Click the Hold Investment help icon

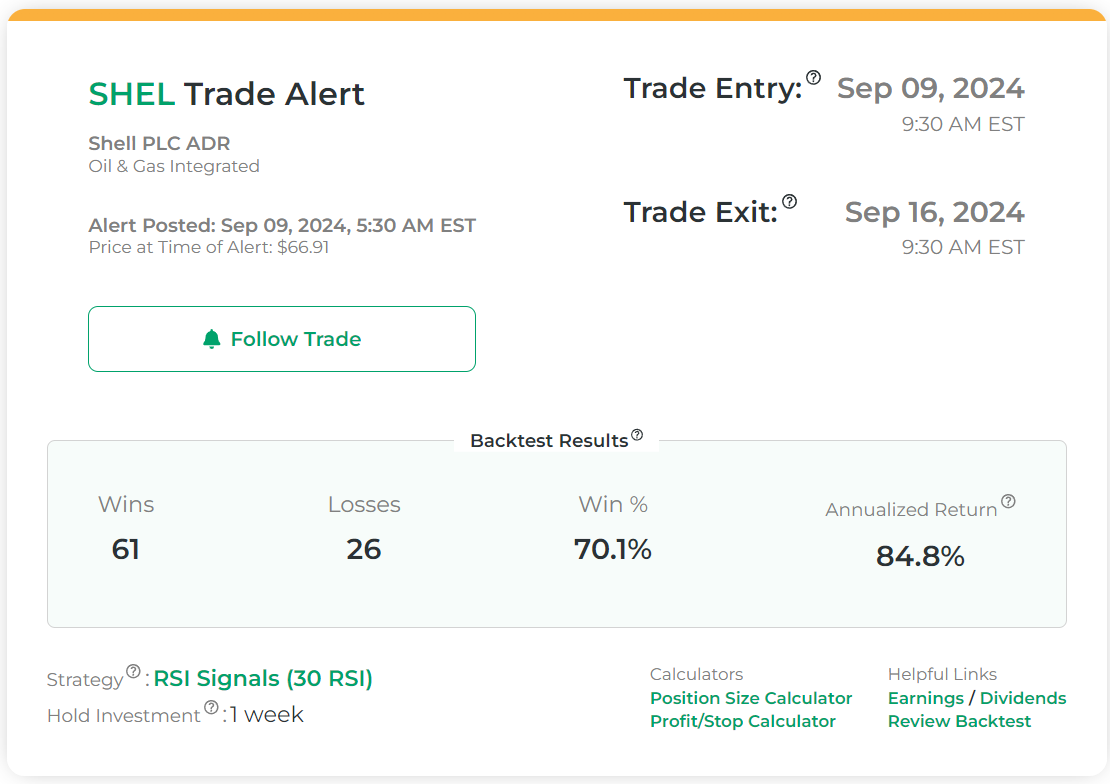point(211,708)
